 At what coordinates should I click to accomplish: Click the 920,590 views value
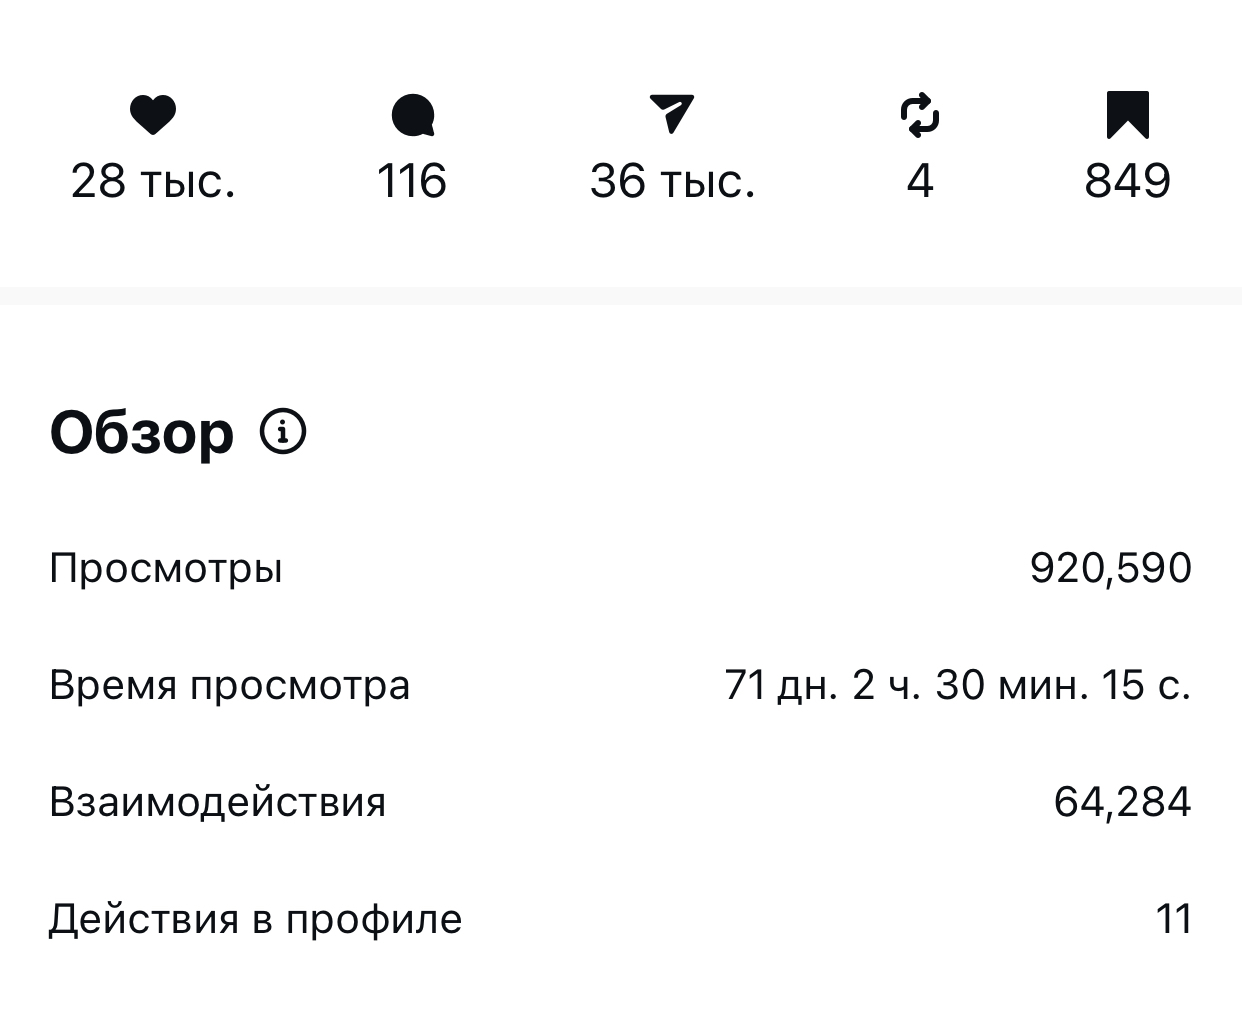point(1110,569)
